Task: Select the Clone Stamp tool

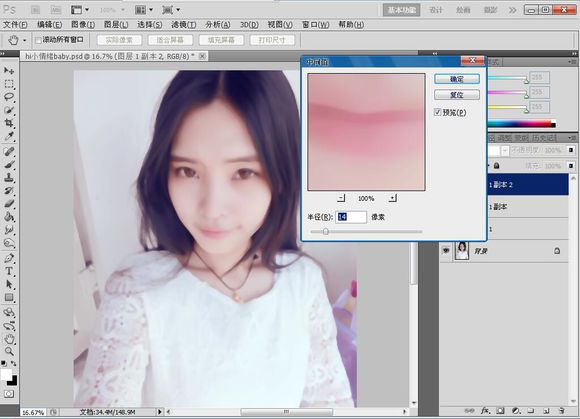Action: click(9, 177)
